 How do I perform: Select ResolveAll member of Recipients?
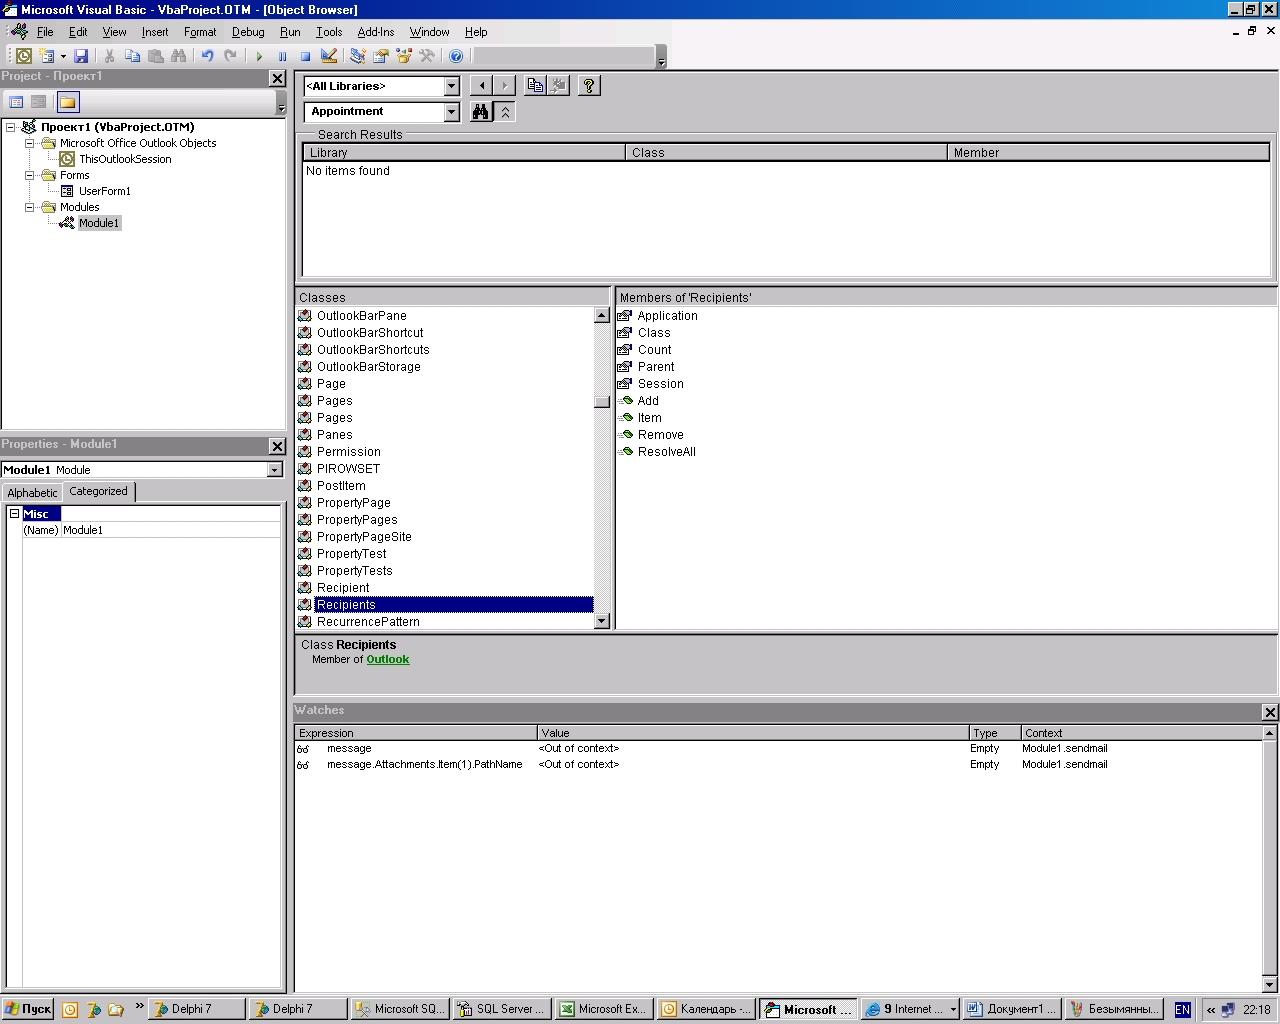point(666,452)
